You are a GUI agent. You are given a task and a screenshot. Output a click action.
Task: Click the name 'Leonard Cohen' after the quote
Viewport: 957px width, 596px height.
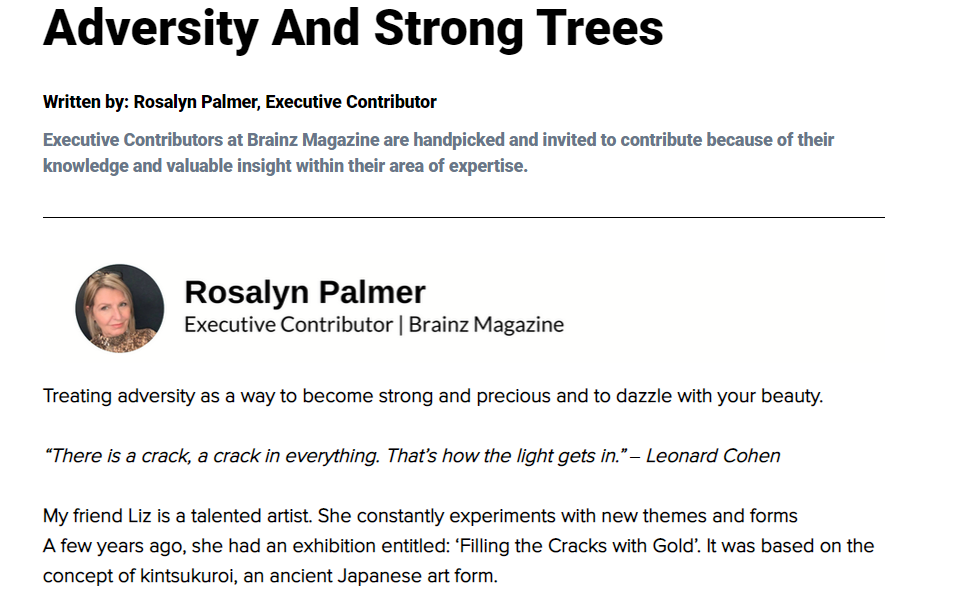713,456
